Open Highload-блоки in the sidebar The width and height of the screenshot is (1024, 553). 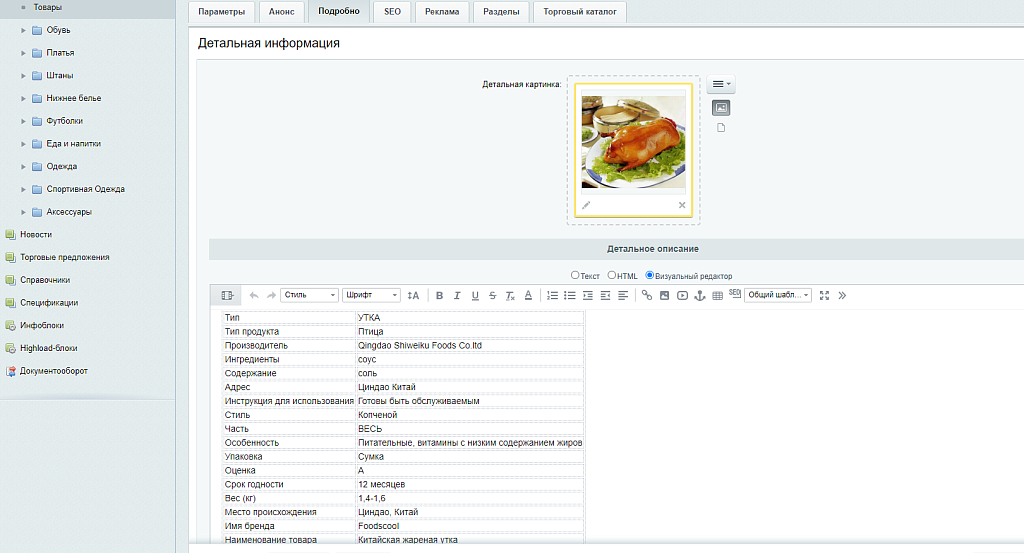click(48, 348)
